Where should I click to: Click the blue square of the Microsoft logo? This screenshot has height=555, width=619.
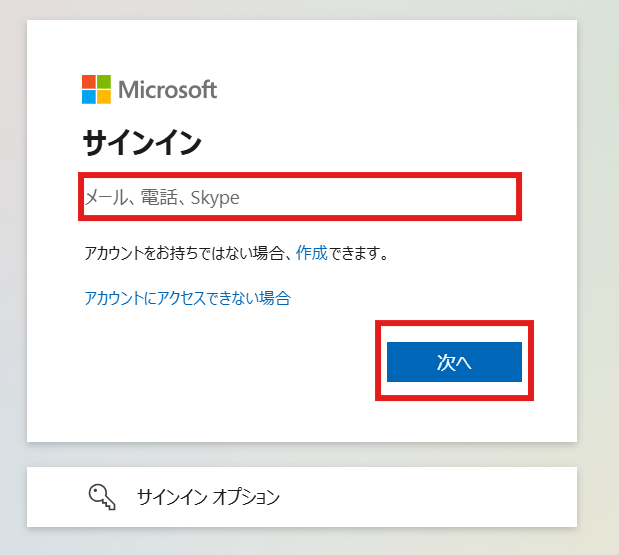89,96
